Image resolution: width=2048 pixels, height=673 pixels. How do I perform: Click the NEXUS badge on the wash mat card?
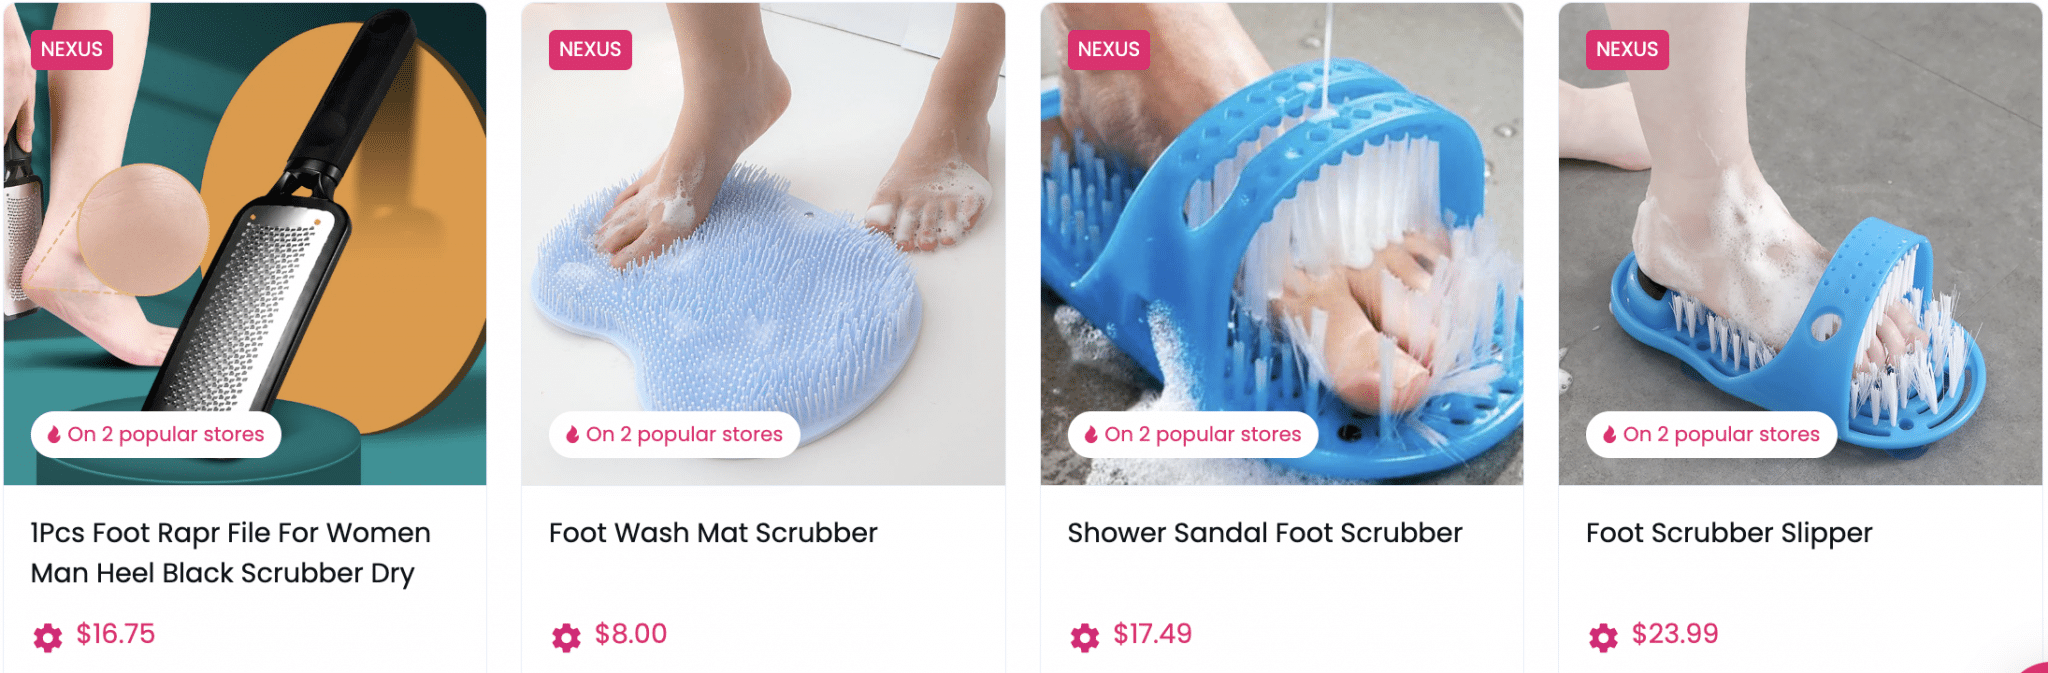point(590,49)
